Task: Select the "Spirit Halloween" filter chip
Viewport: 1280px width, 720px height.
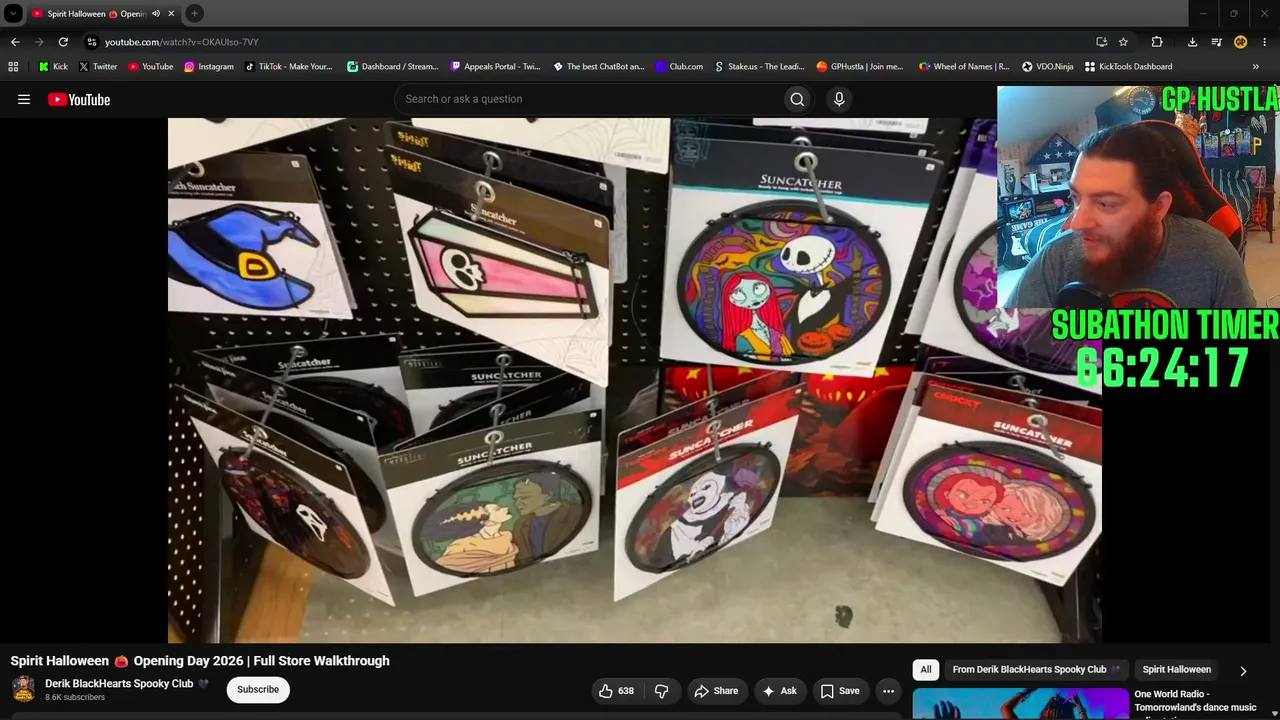Action: tap(1177, 670)
